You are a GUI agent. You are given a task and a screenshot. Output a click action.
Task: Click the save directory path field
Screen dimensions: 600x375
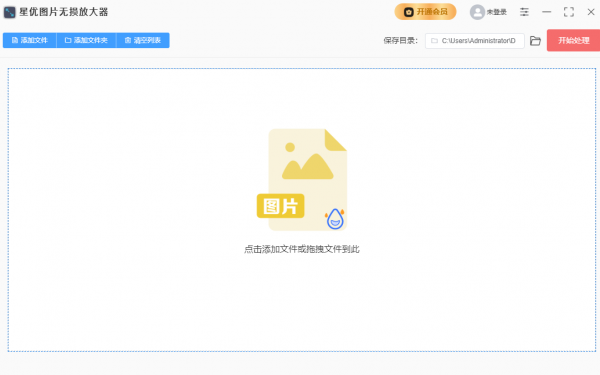click(x=474, y=41)
